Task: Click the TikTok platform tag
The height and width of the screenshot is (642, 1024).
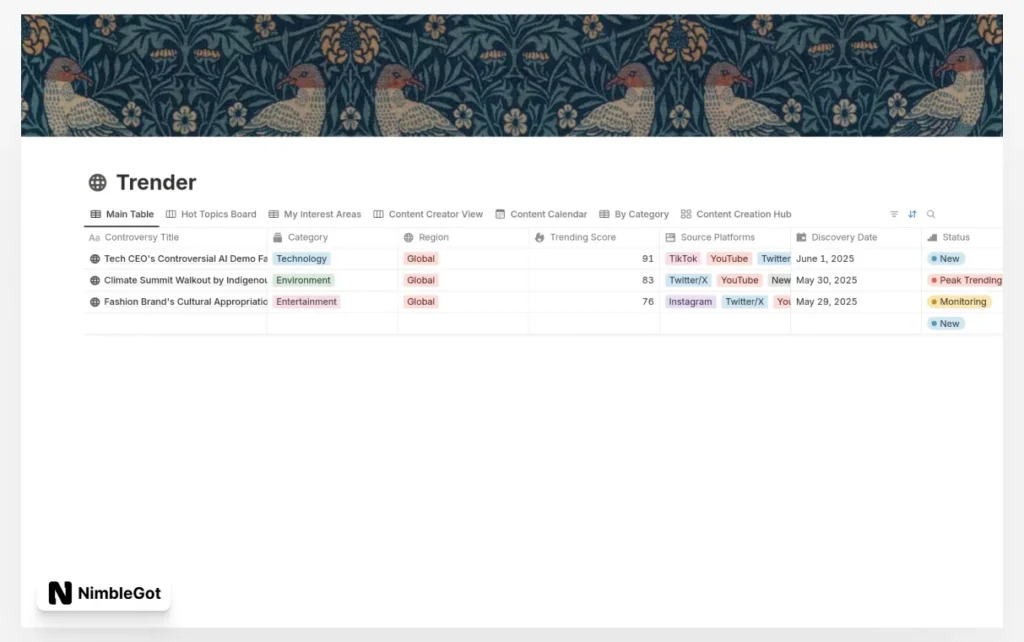Action: point(683,259)
